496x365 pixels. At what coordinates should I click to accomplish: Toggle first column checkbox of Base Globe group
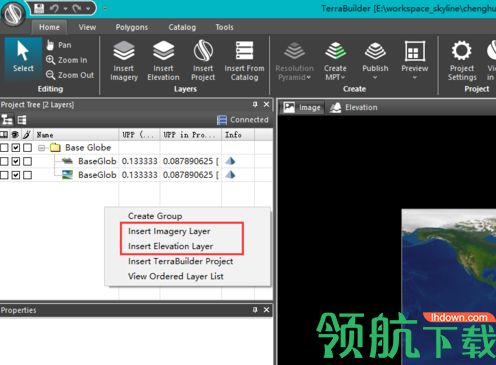4,147
